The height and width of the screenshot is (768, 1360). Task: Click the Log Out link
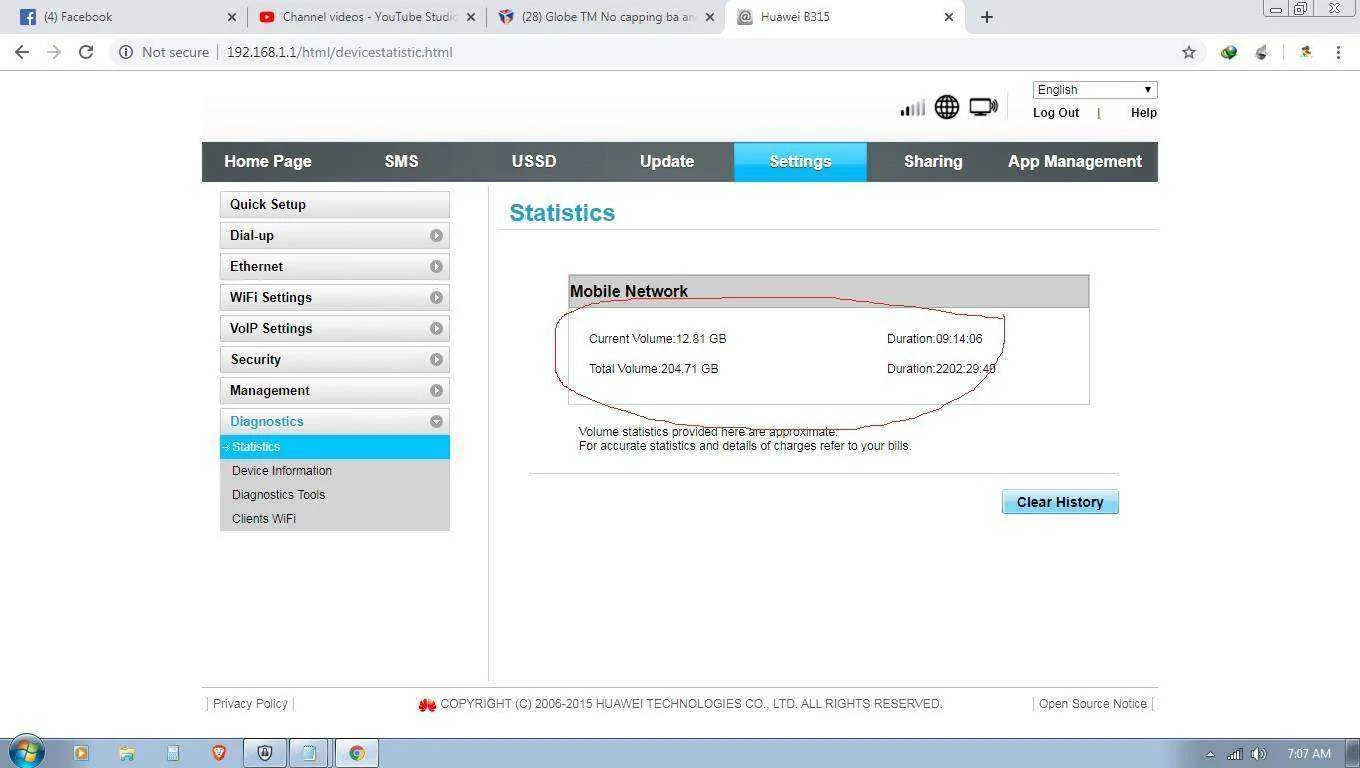pos(1056,113)
